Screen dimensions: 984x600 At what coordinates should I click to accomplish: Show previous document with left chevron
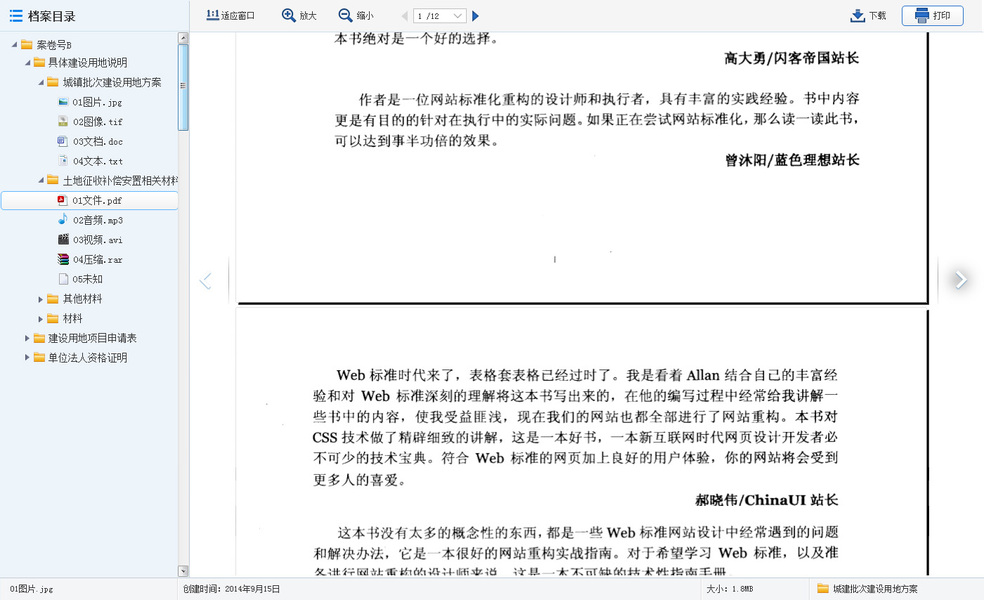[x=206, y=281]
